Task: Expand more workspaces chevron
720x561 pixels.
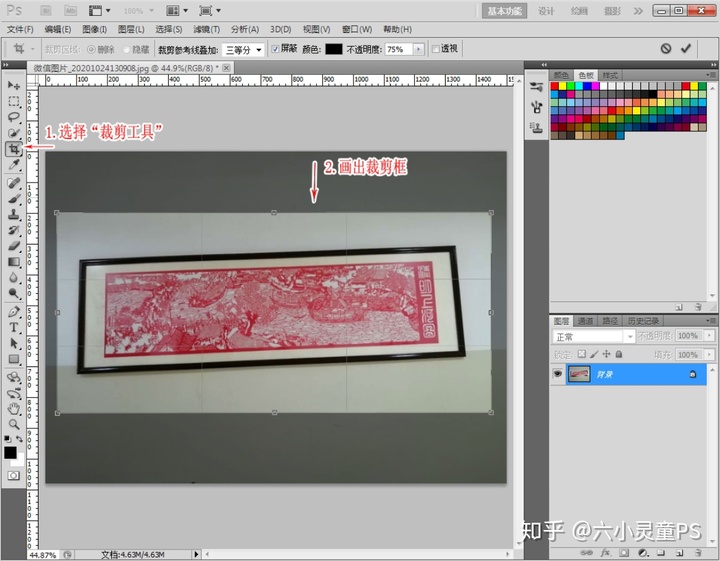Action: 638,11
